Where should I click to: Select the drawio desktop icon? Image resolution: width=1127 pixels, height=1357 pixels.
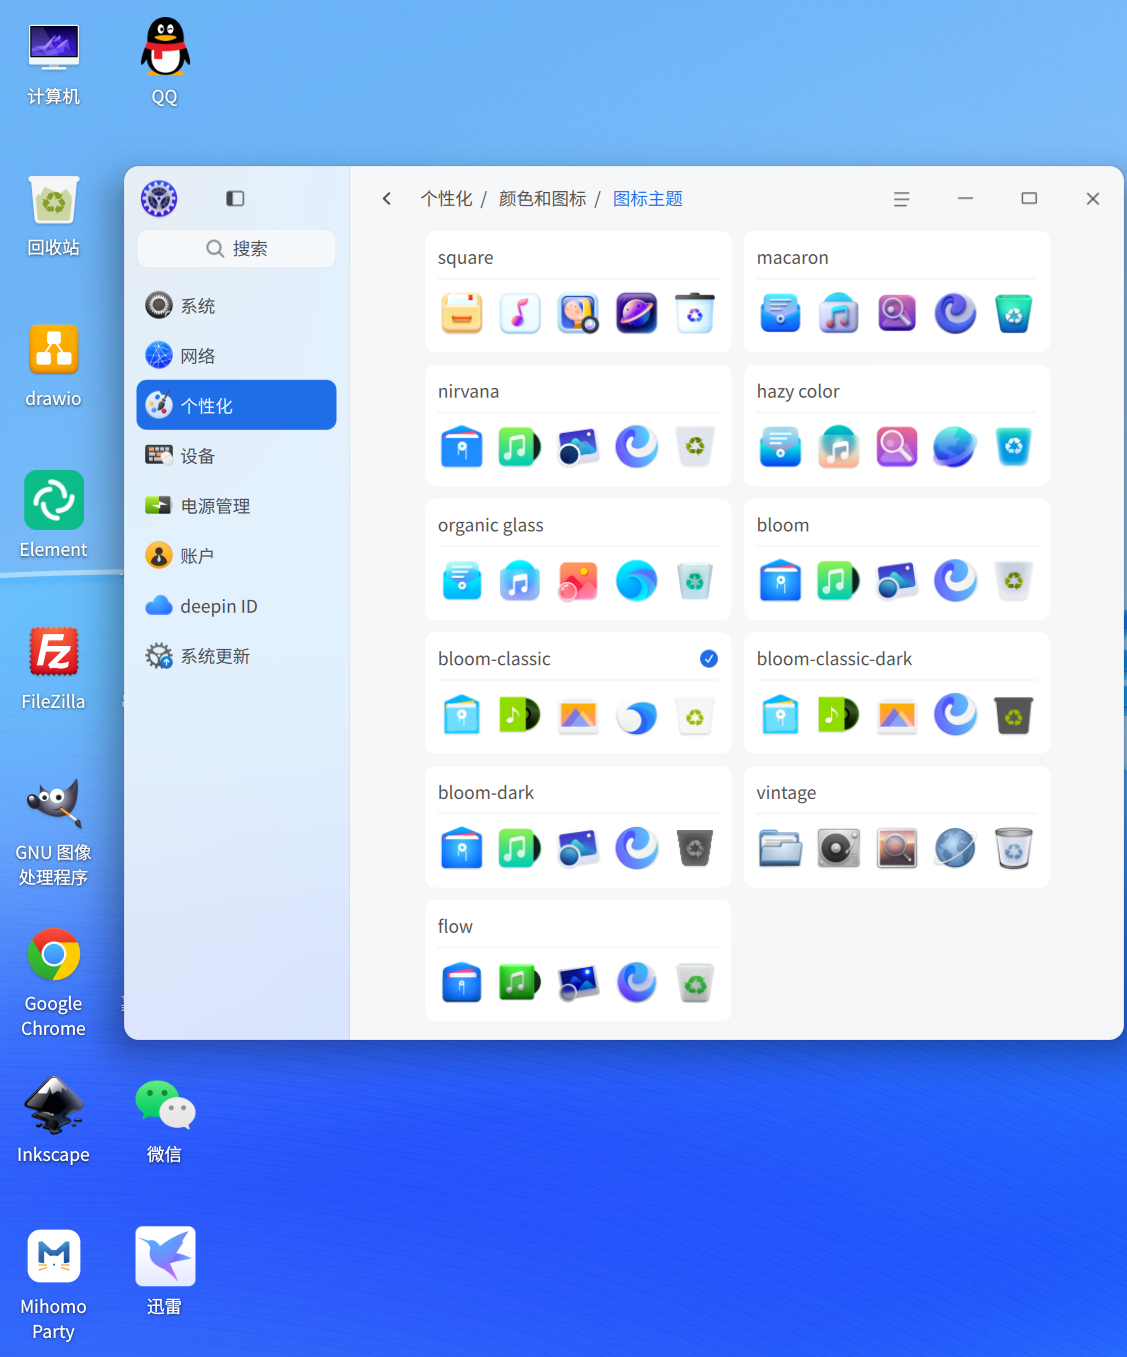click(54, 366)
